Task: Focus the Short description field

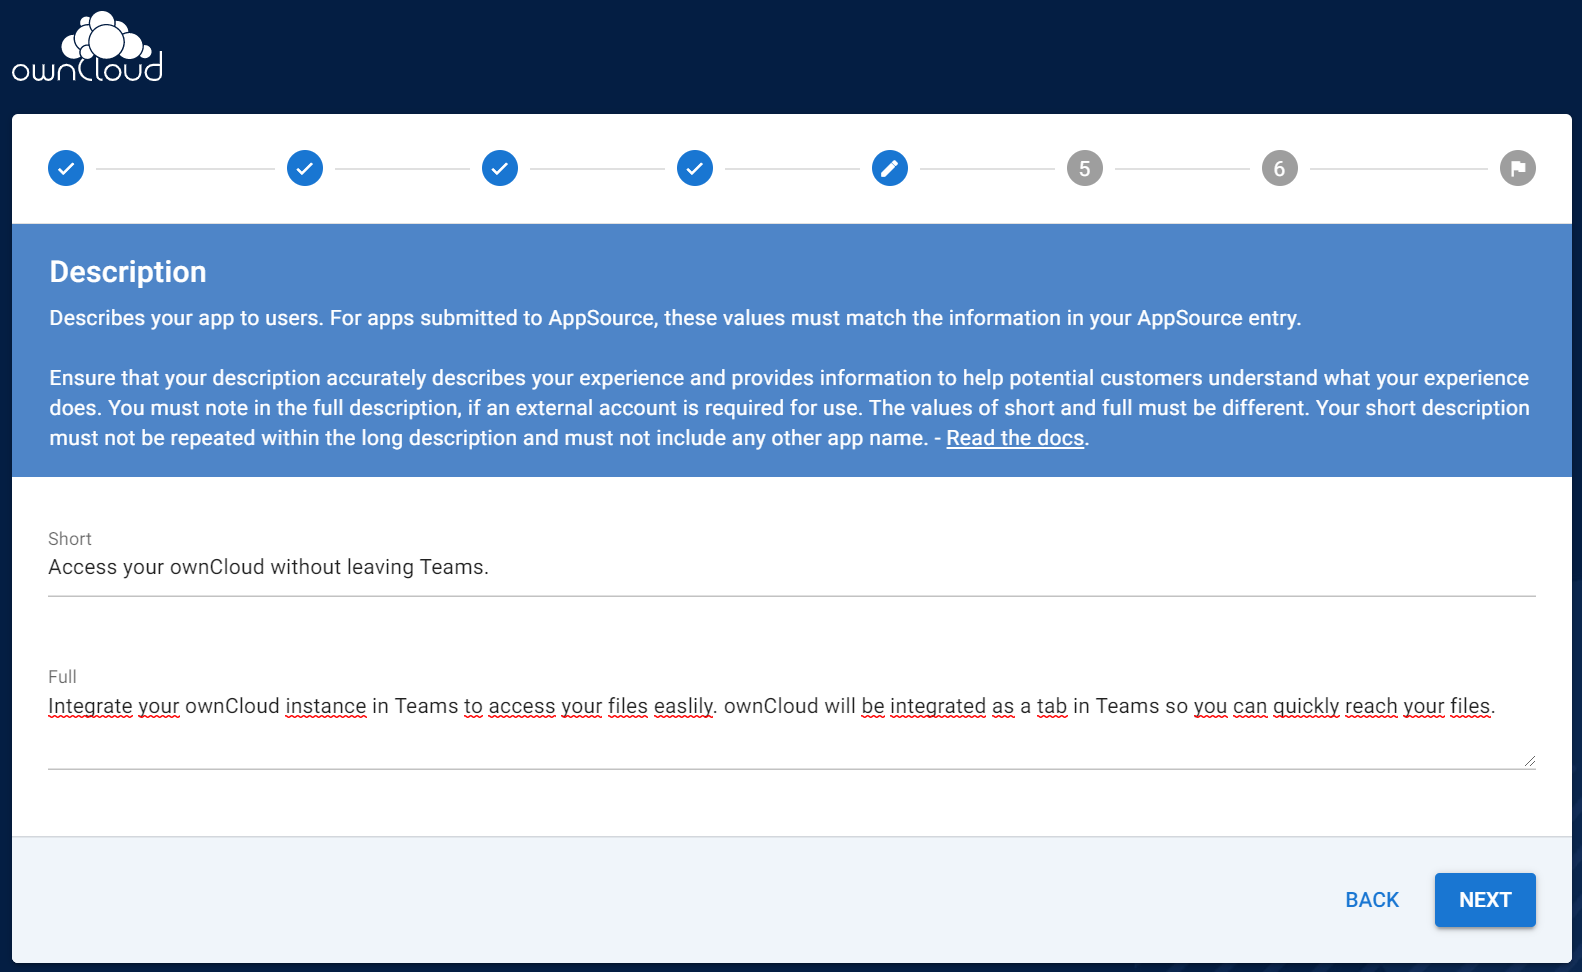Action: 792,568
